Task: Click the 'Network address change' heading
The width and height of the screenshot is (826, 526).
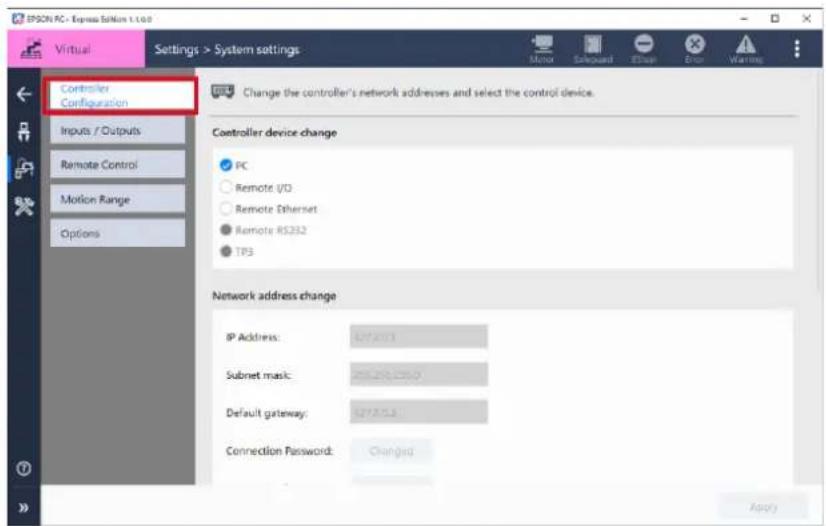Action: [274, 296]
